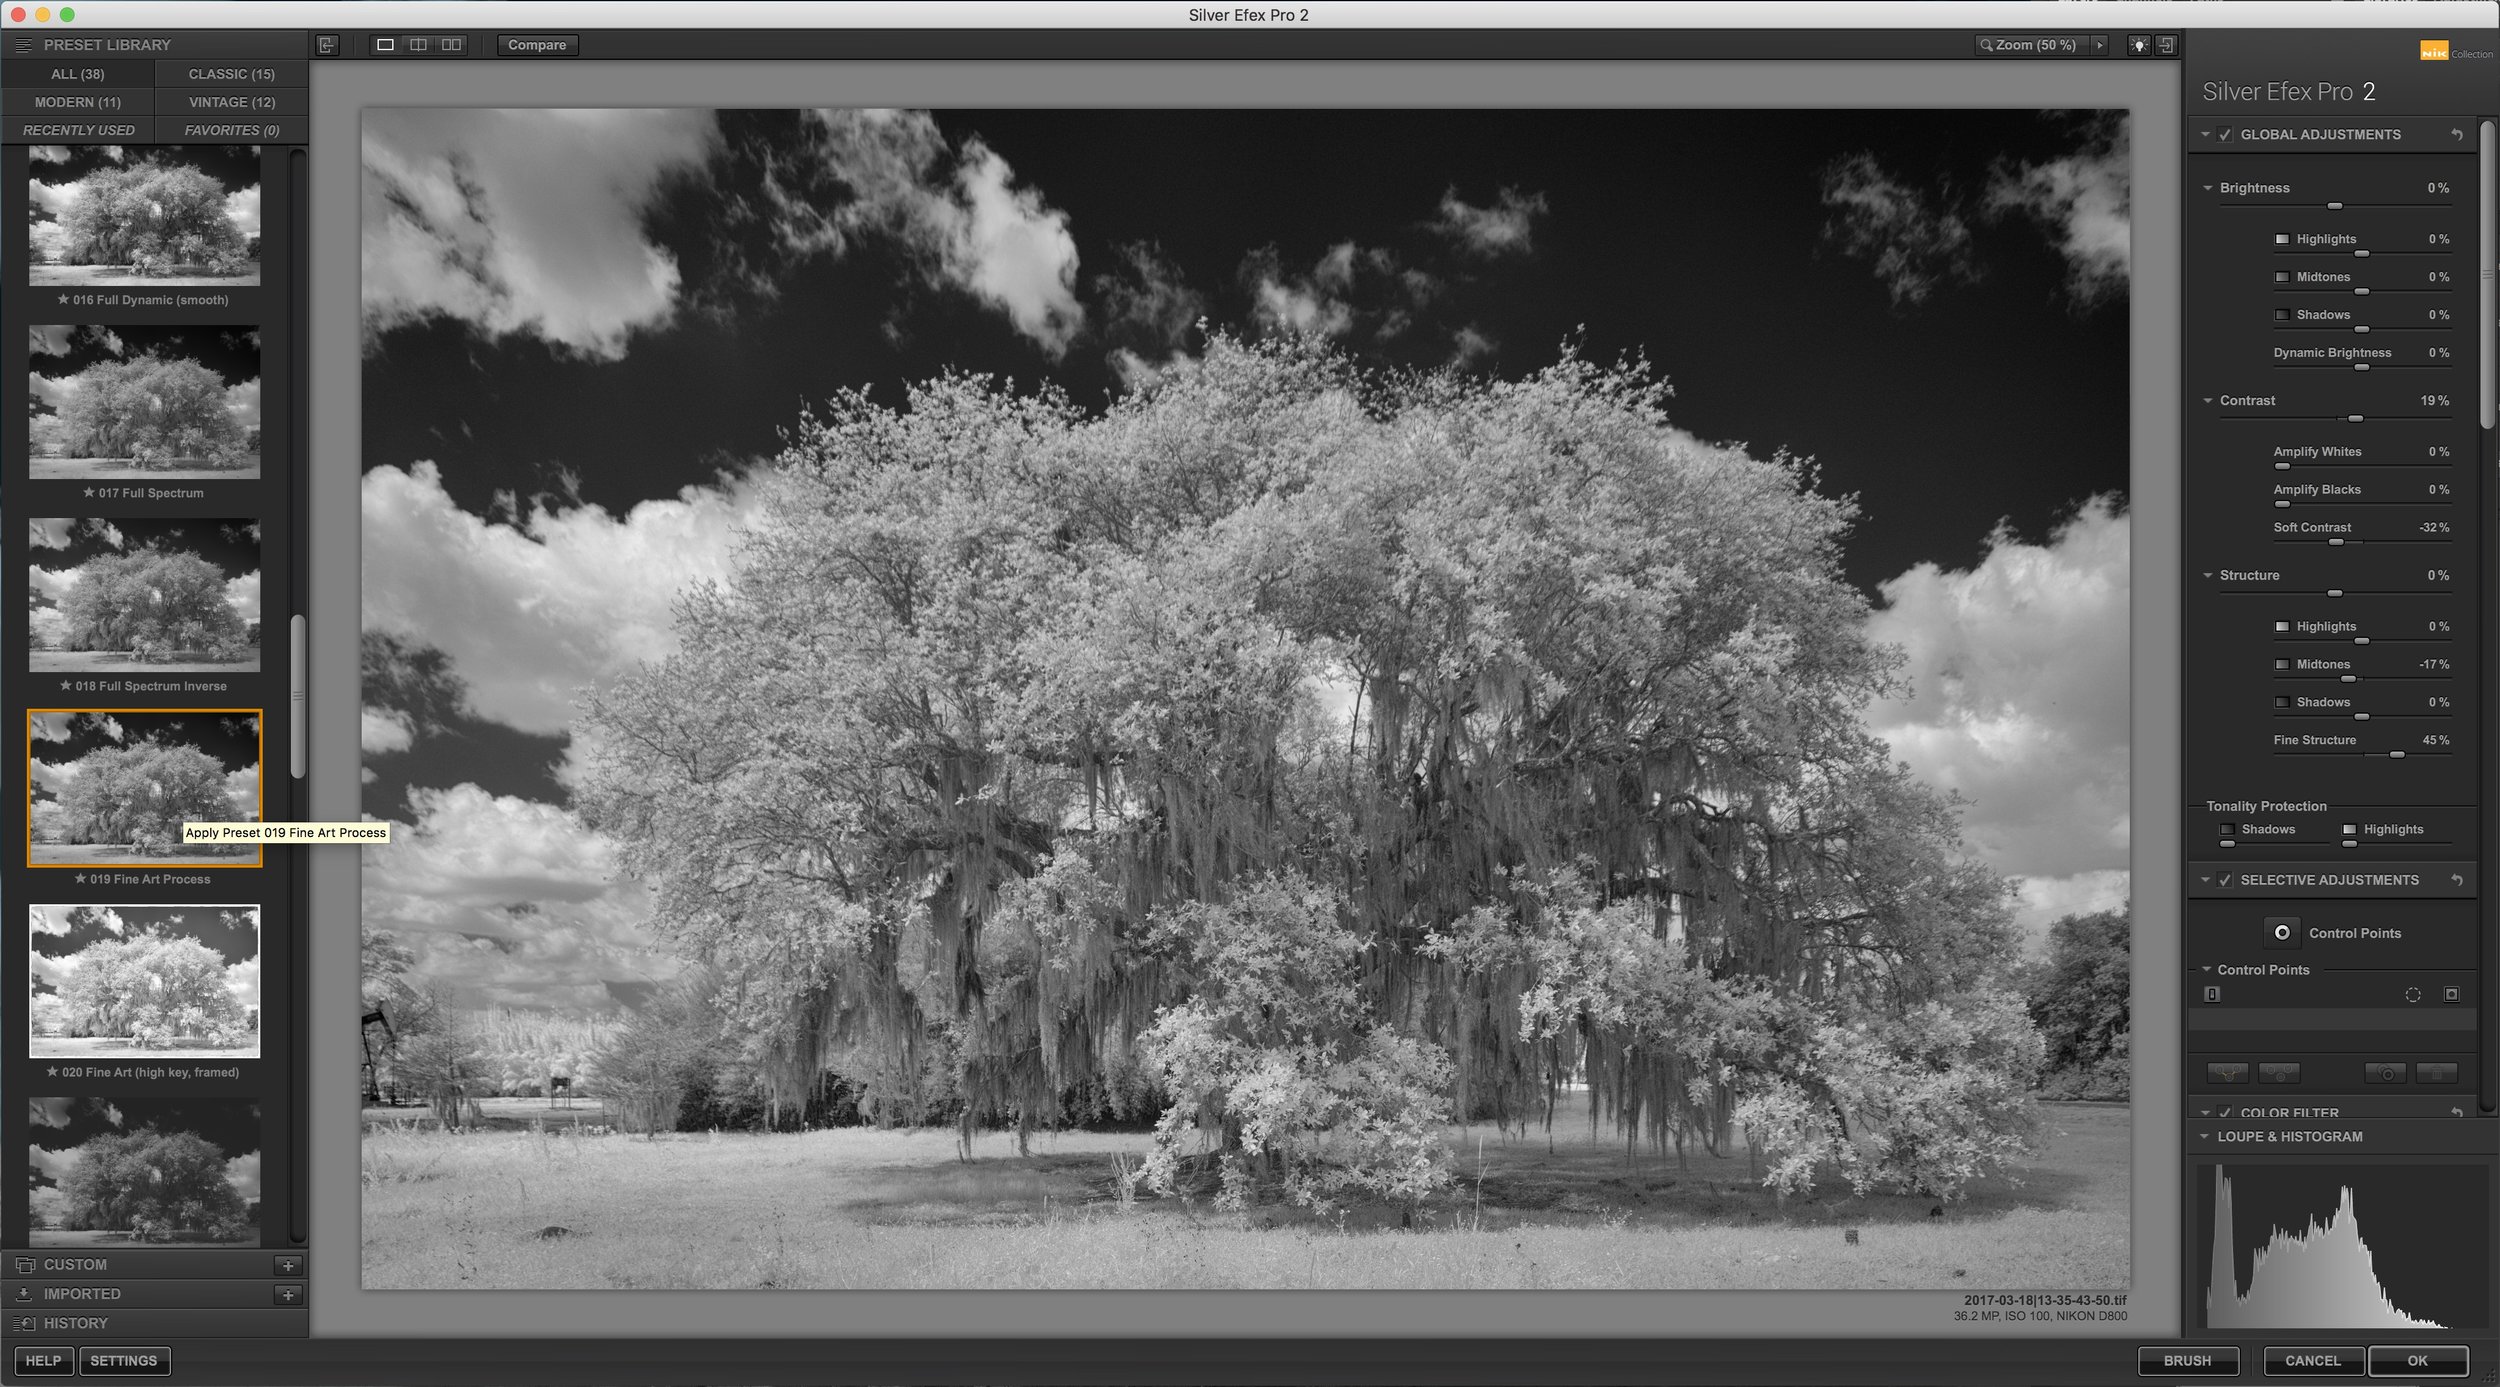Screen dimensions: 2500x1387
Task: Import a preset with plus icon
Action: [288, 1294]
